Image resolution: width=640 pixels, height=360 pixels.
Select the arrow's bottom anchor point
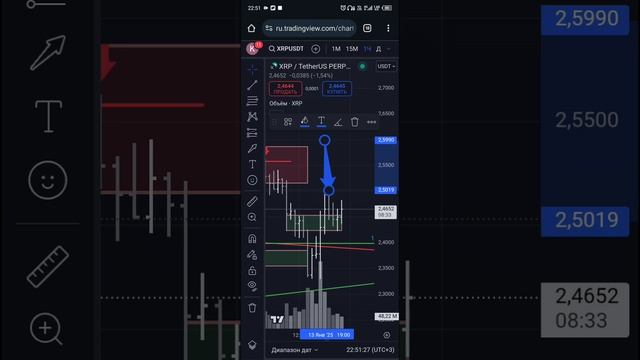click(329, 190)
